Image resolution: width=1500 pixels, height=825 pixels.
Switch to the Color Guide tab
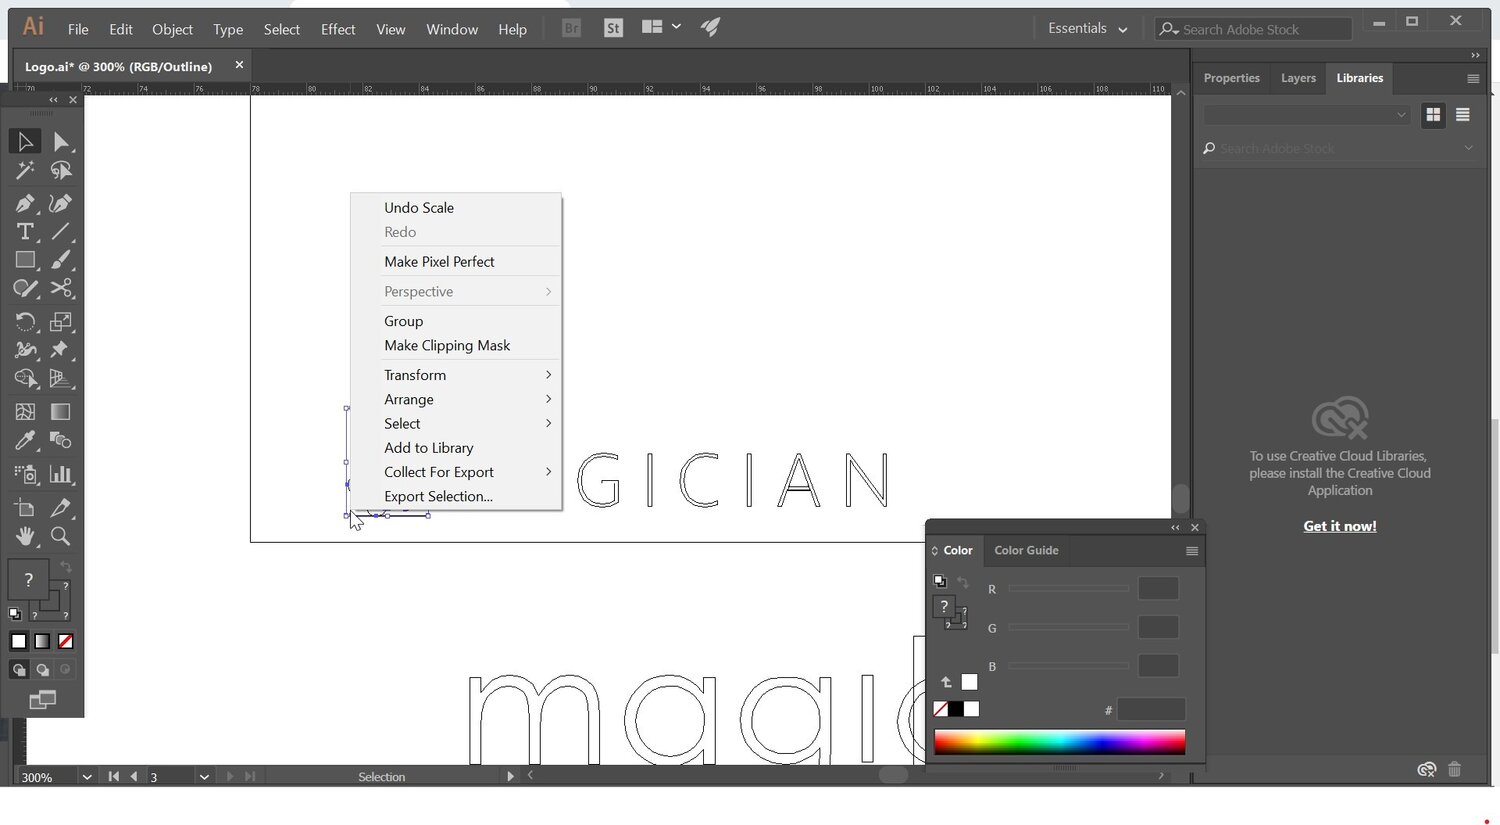coord(1026,550)
